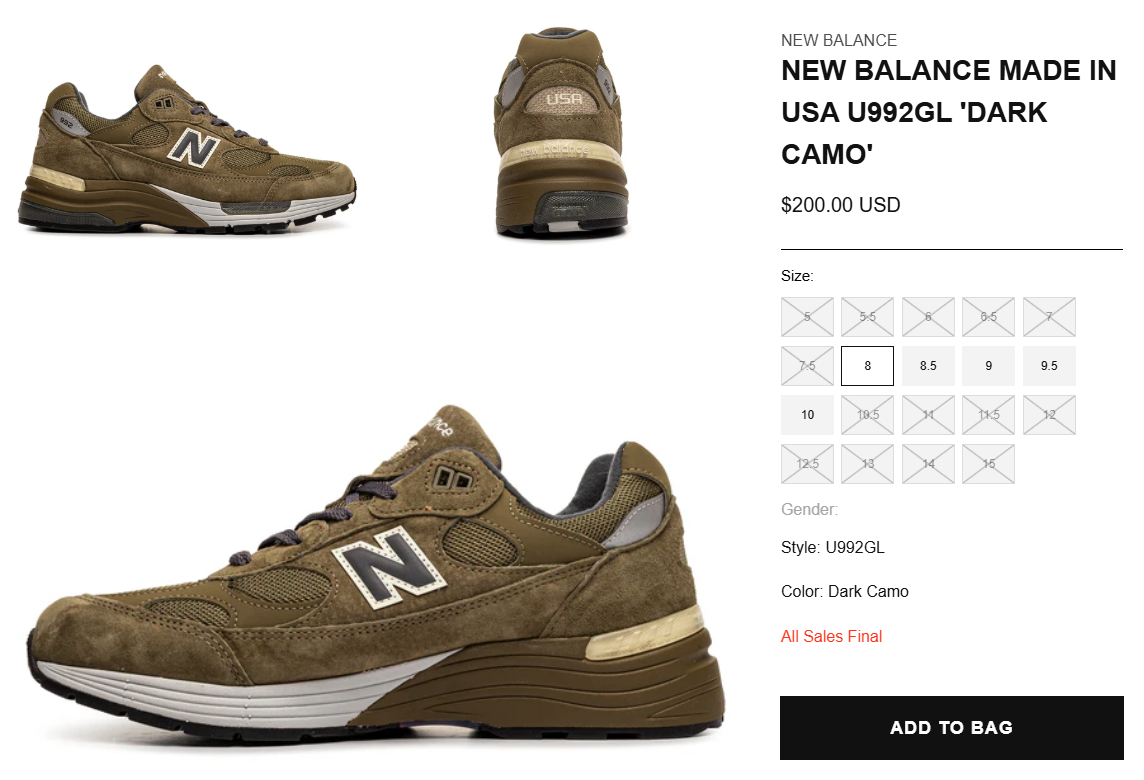Screen dimensions: 1144x780
Task: Select size 8
Action: pos(867,366)
